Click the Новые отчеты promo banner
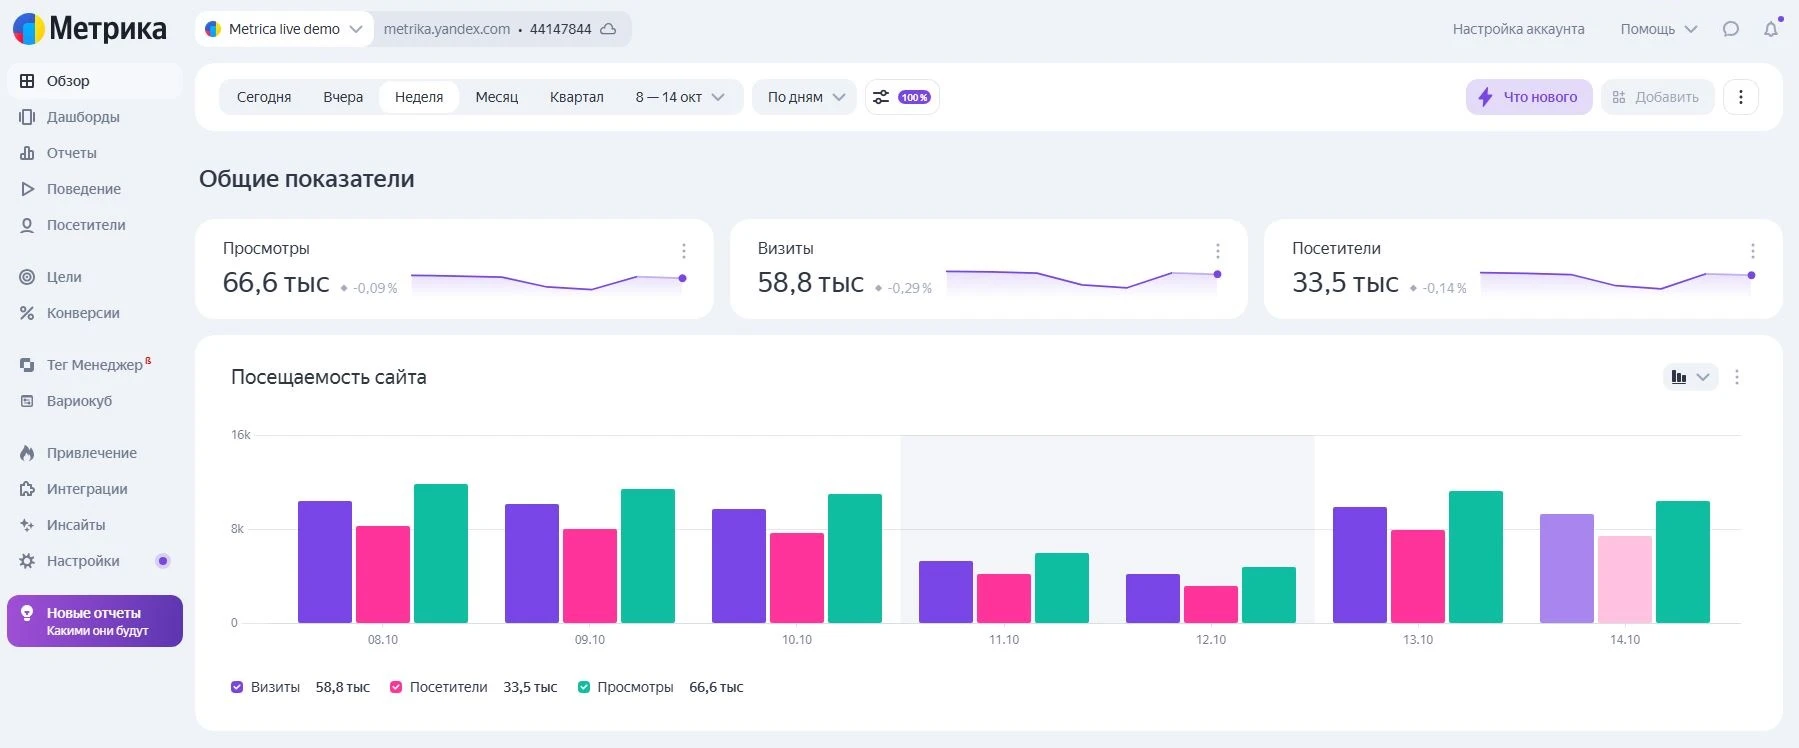Viewport: 1799px width, 748px height. [95, 621]
